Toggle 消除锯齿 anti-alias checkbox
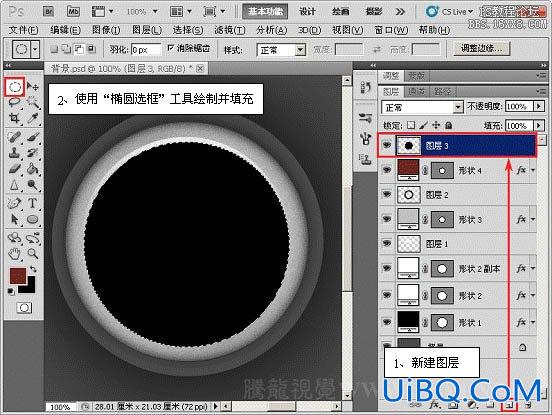This screenshot has height=415, width=552. point(171,48)
